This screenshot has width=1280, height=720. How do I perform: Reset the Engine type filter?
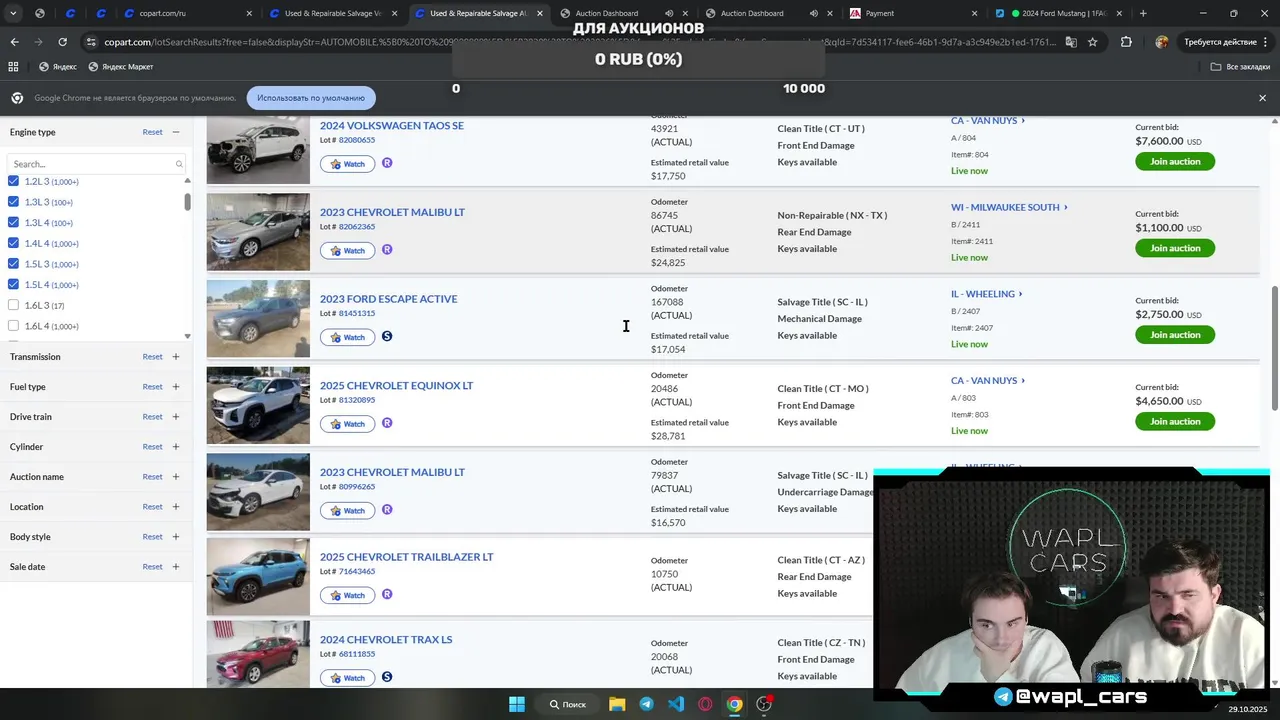click(x=152, y=132)
